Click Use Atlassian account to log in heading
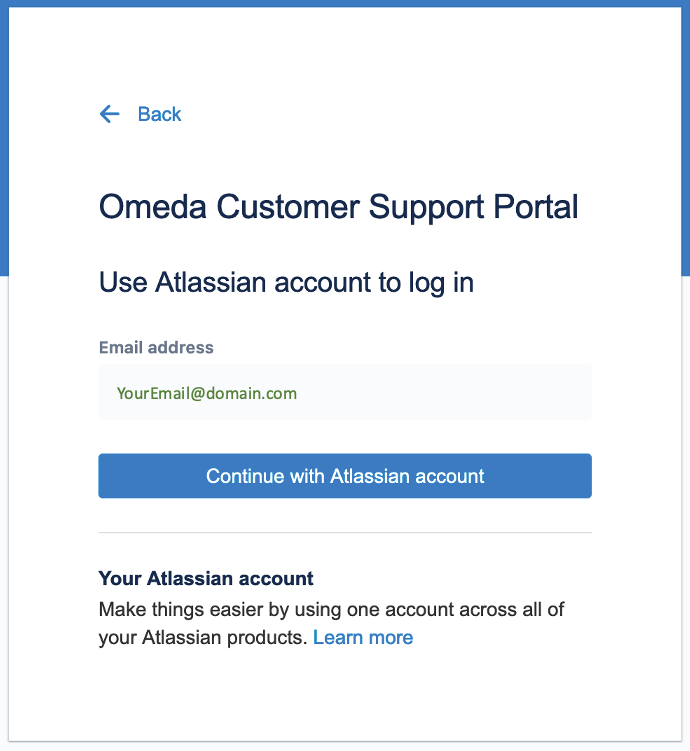 tap(286, 283)
